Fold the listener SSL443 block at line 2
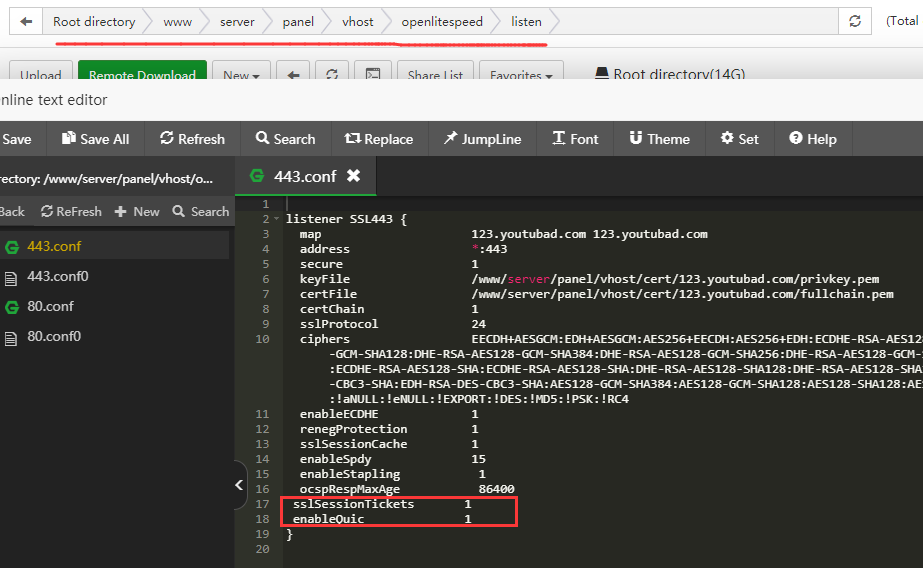The height and width of the screenshot is (568, 923). pos(277,219)
